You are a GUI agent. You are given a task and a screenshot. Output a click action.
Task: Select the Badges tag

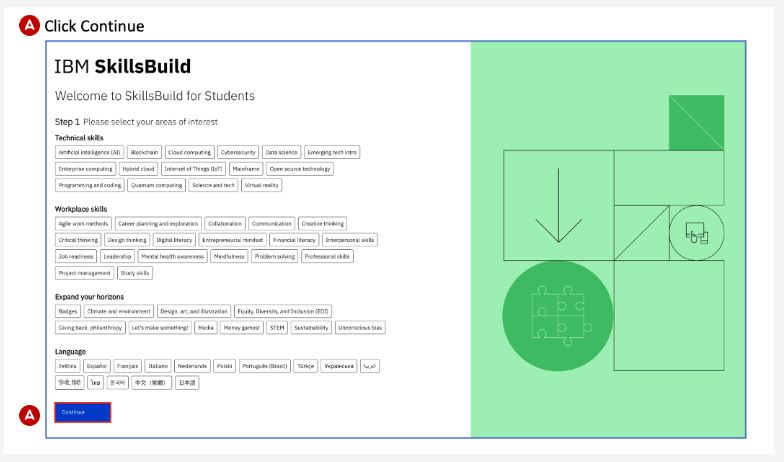coord(68,312)
